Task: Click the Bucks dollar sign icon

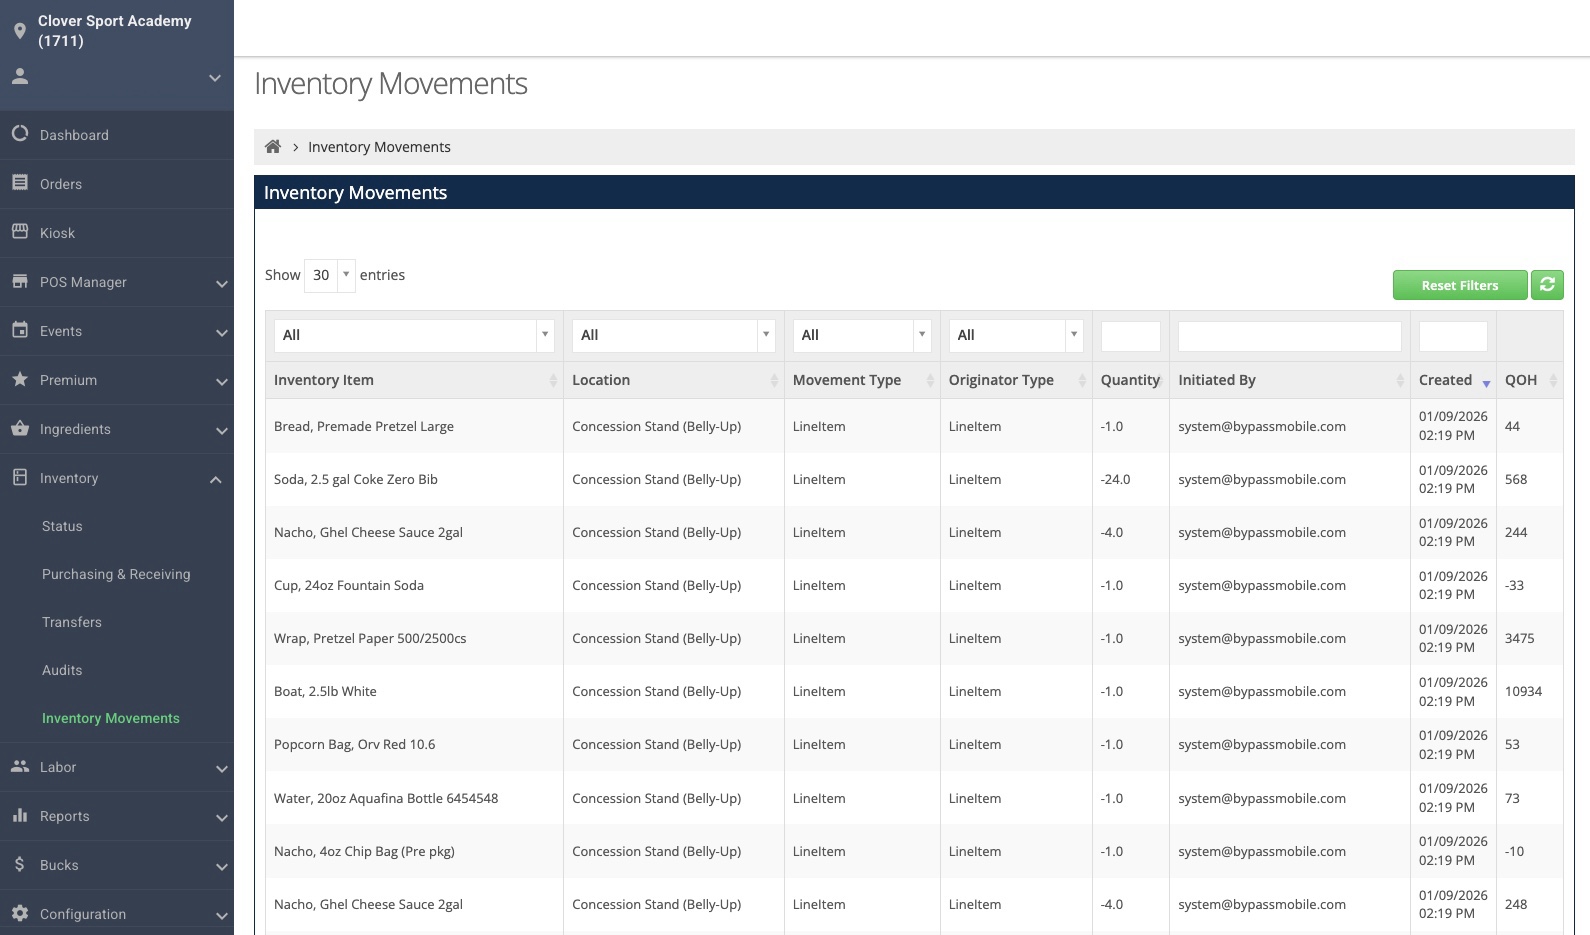Action: [20, 864]
